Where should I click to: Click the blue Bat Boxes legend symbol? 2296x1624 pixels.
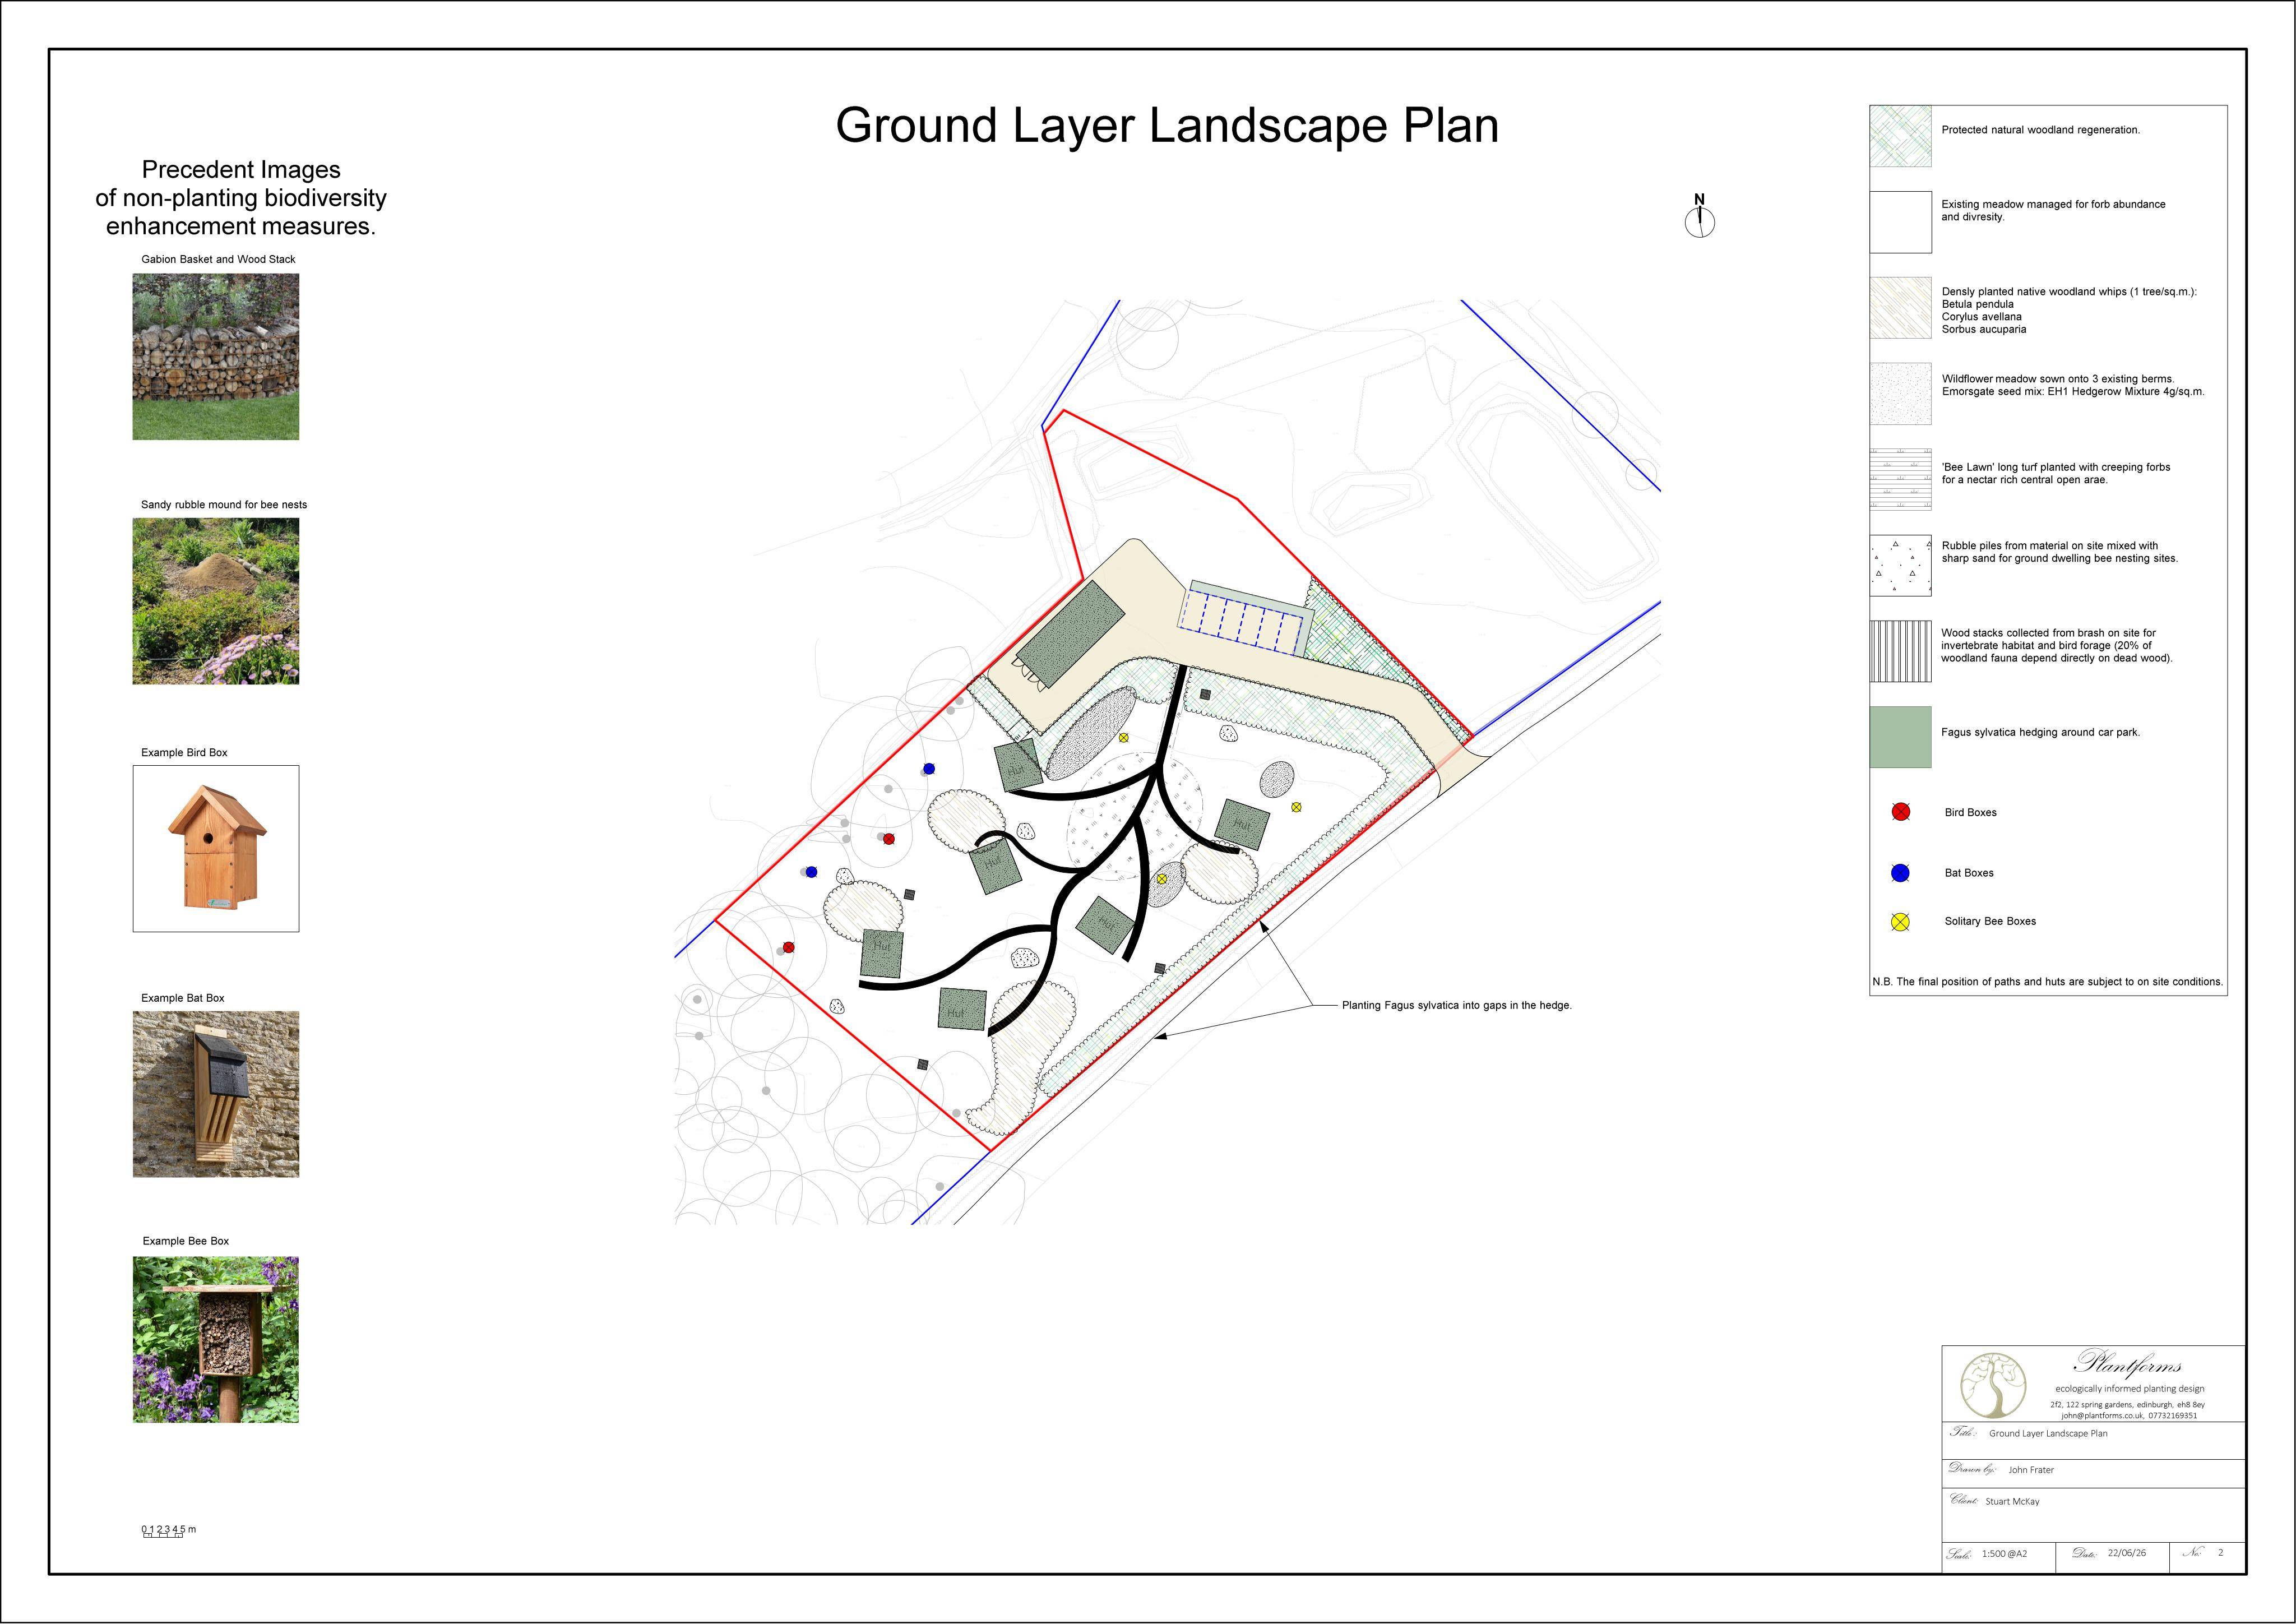(x=1900, y=873)
